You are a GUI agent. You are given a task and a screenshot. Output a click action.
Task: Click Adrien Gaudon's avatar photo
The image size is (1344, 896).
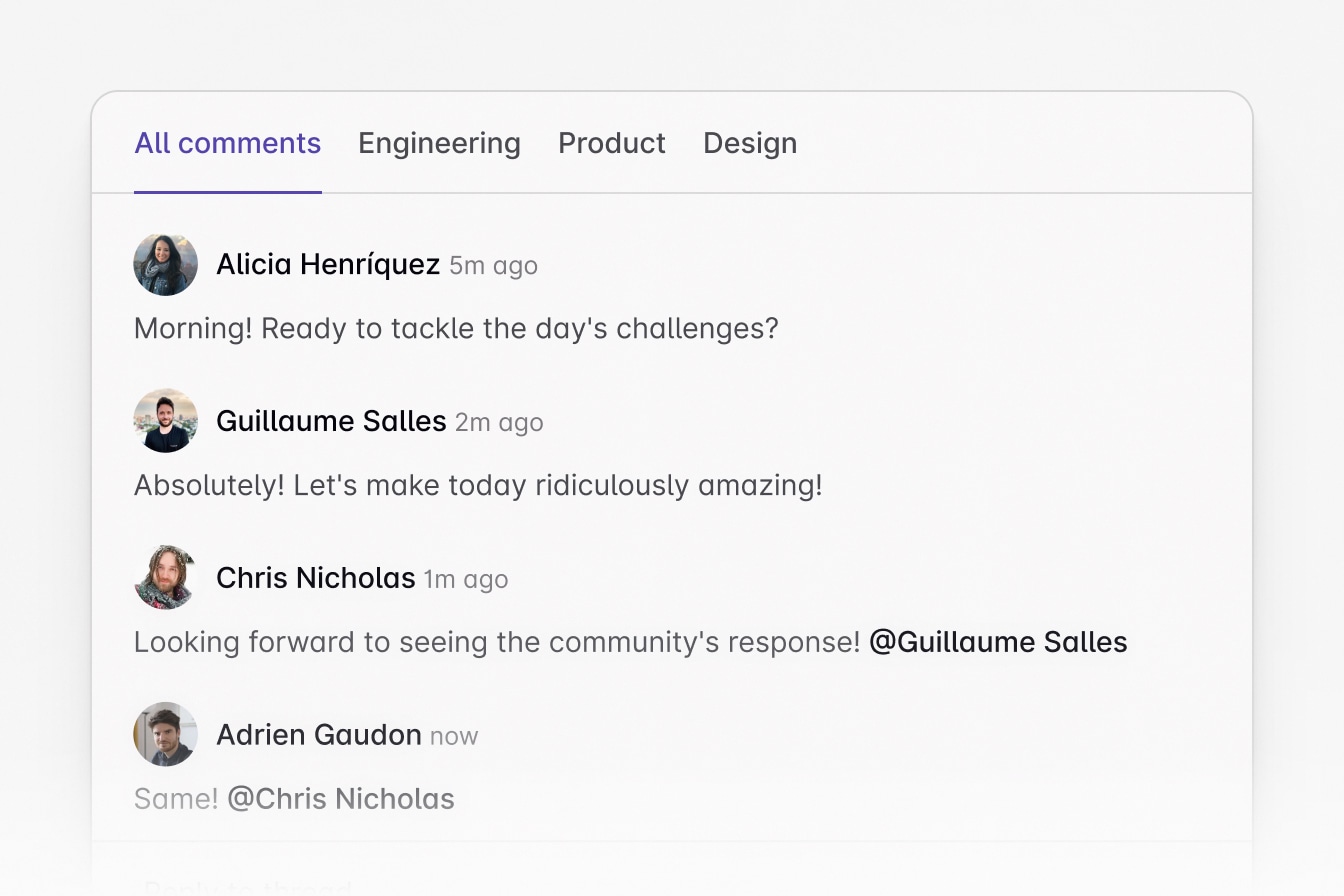pyautogui.click(x=165, y=733)
